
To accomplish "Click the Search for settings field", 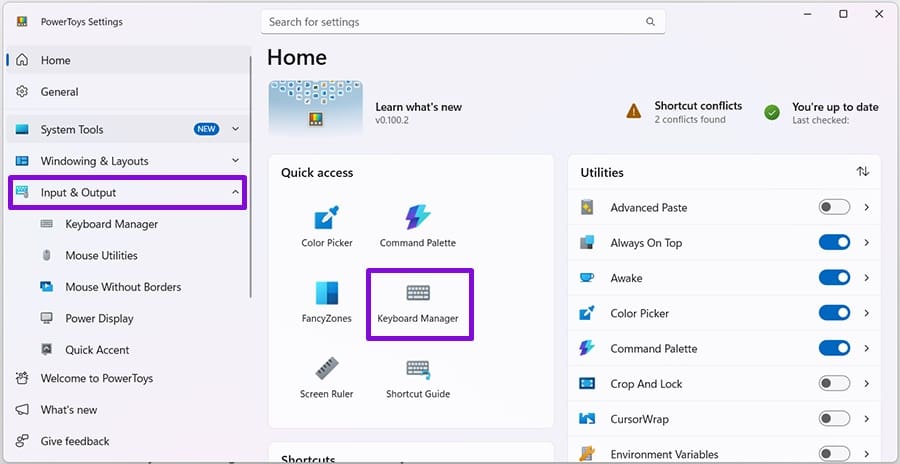I will pyautogui.click(x=463, y=22).
